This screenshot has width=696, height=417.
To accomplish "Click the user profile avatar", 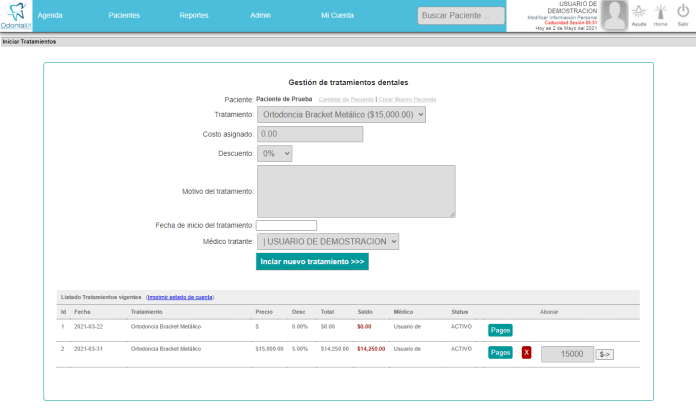I will [x=614, y=15].
